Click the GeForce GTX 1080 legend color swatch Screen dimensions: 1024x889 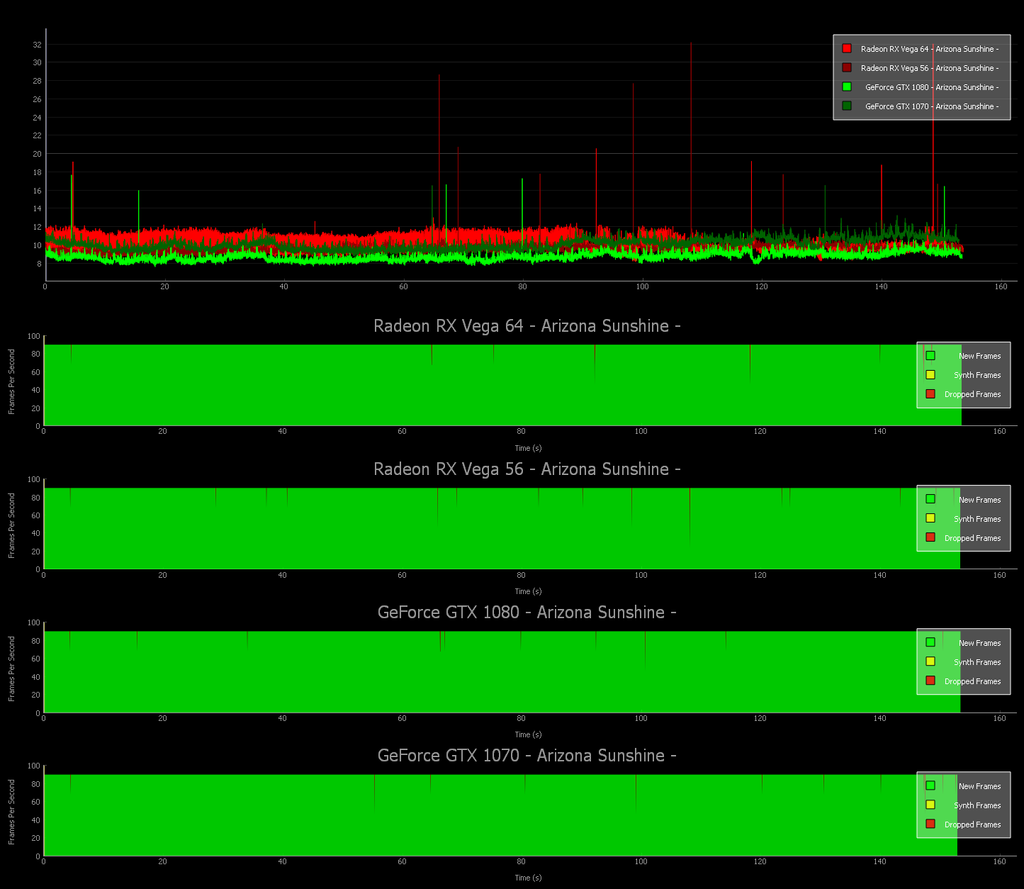point(846,86)
